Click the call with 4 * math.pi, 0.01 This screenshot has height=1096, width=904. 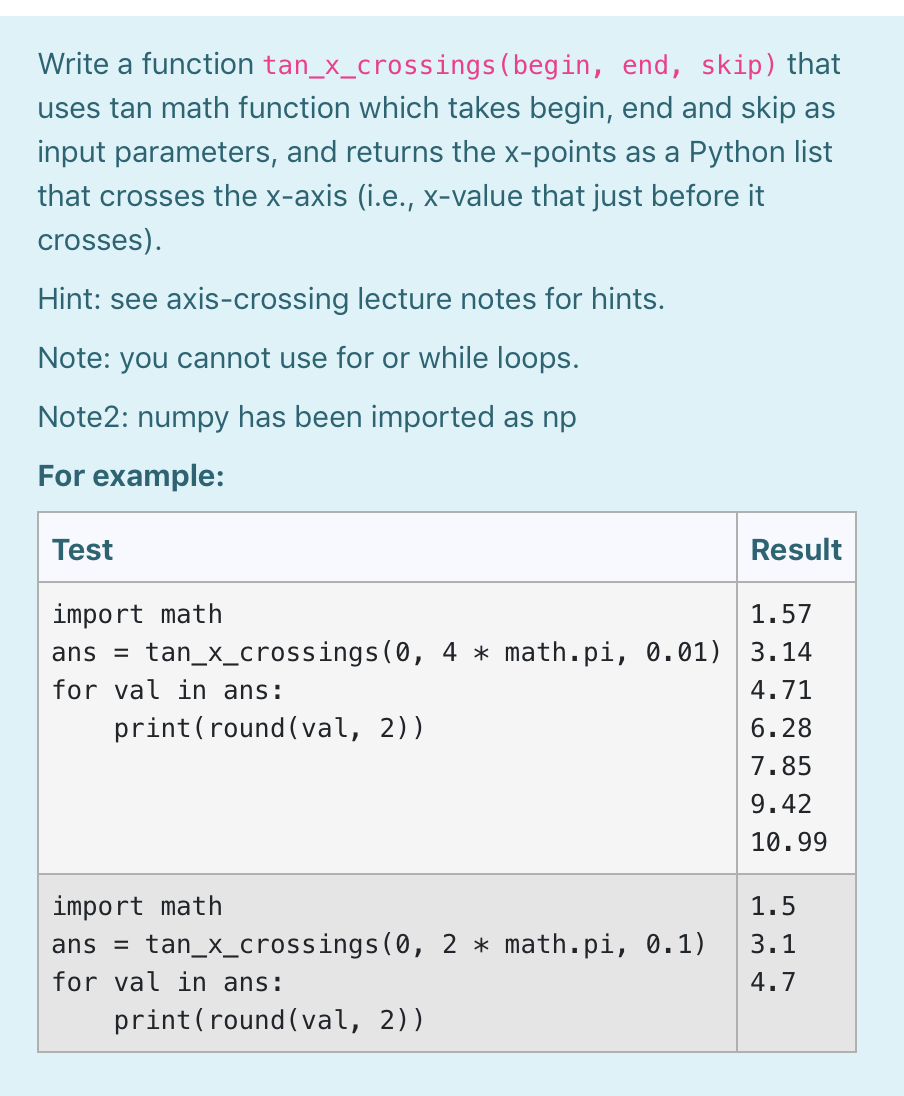387,652
